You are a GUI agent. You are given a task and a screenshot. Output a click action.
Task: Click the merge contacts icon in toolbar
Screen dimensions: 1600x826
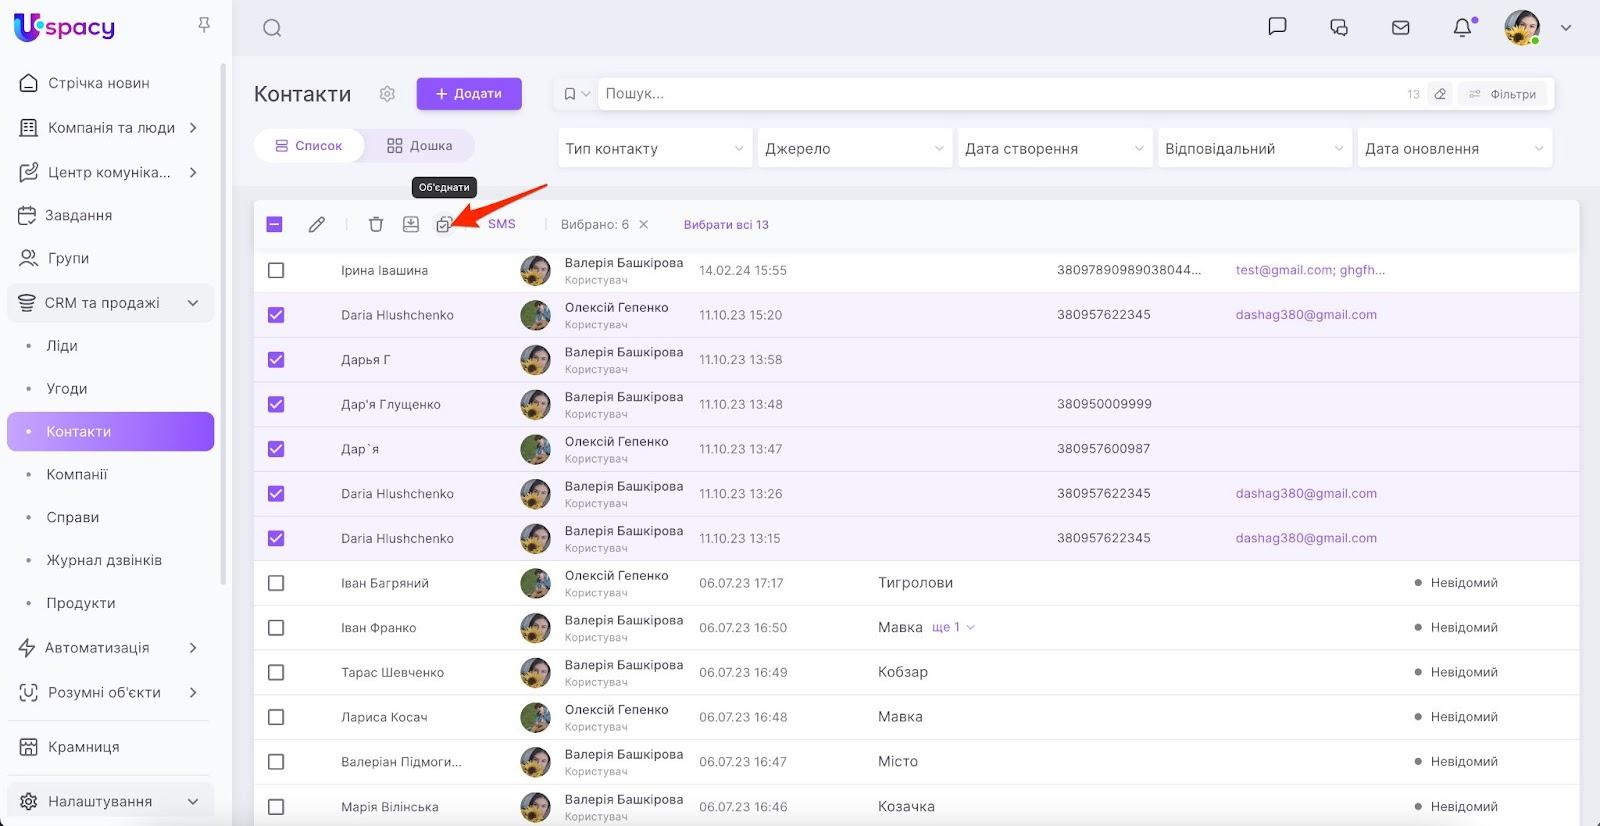pos(443,225)
